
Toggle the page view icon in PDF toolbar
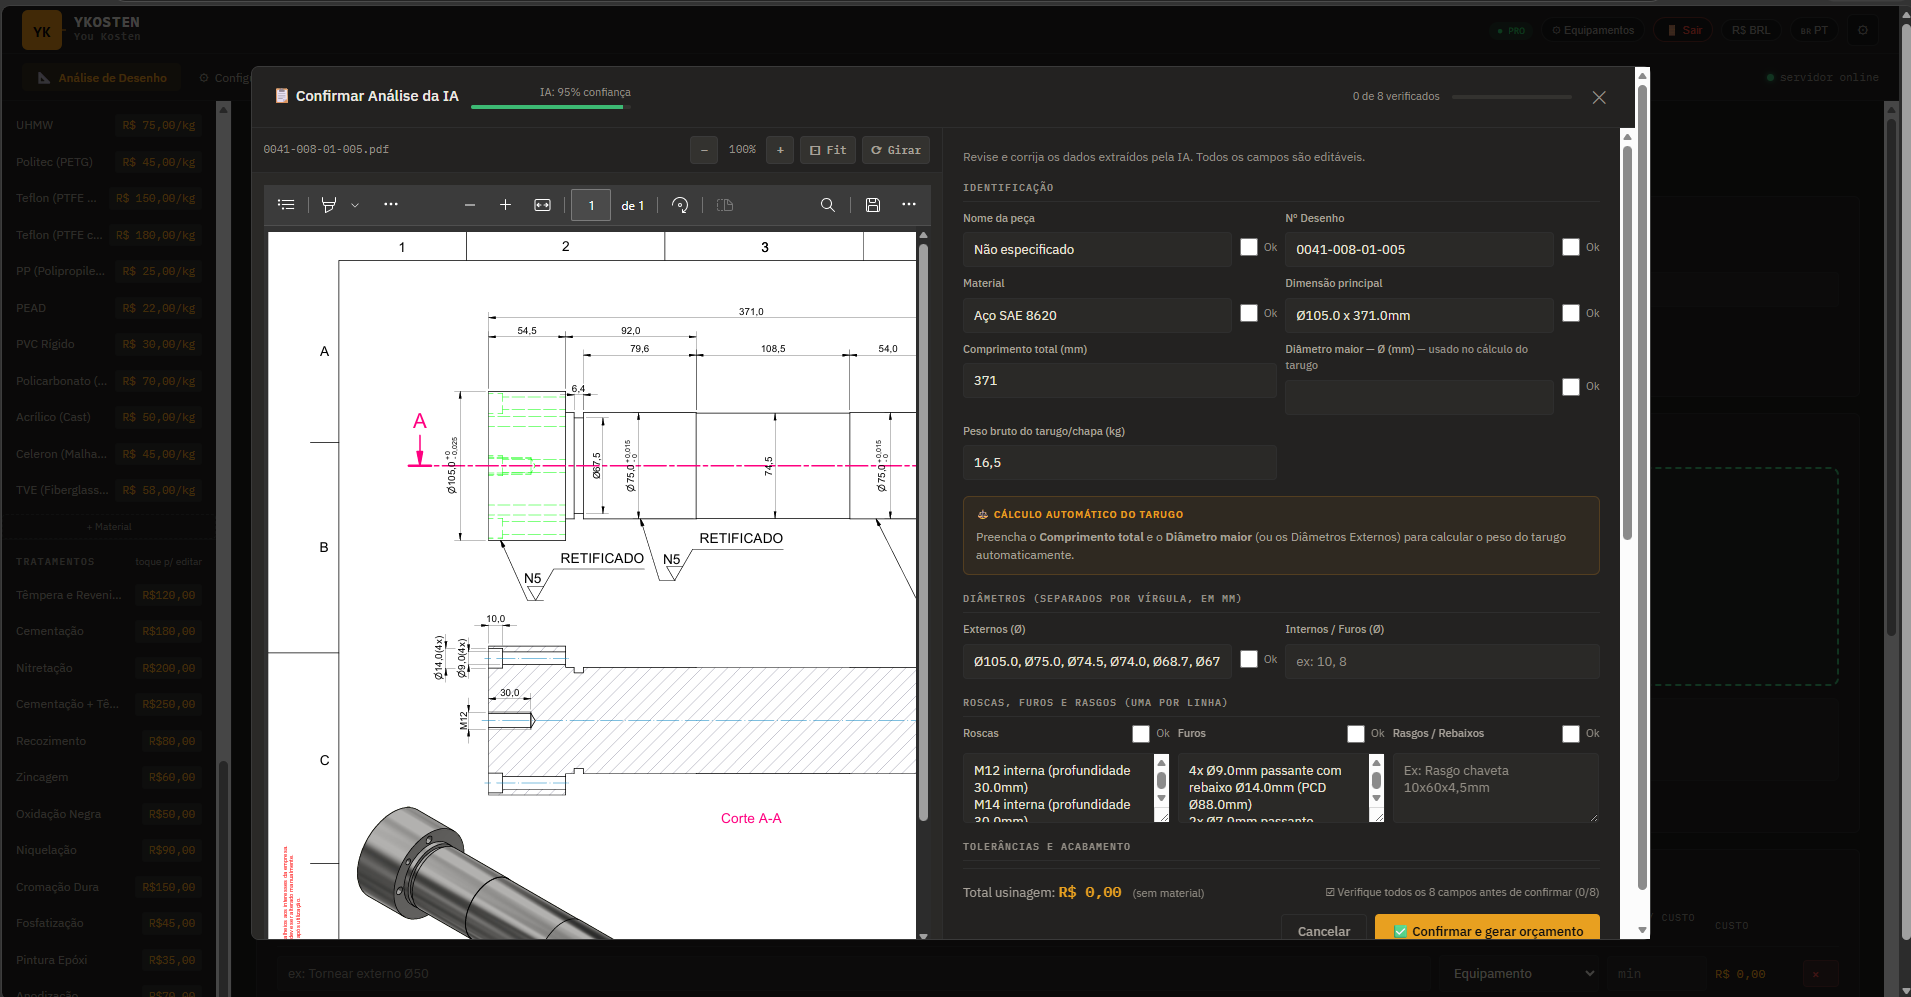(725, 205)
